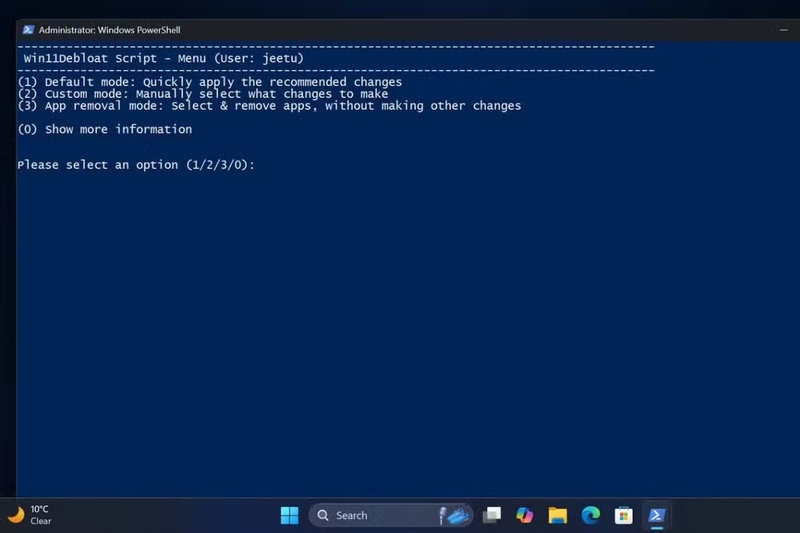The width and height of the screenshot is (800, 533).
Task: Click the taskbar Search box
Action: (391, 515)
